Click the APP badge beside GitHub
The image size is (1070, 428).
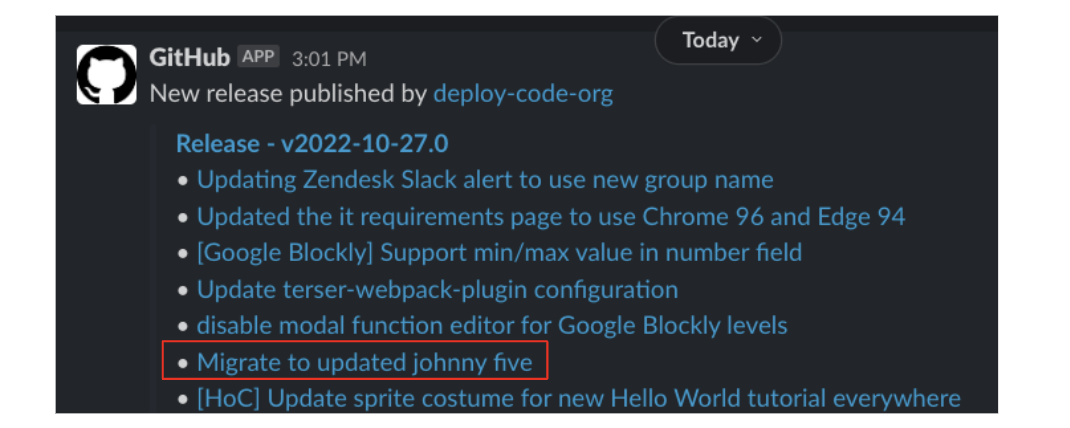point(258,57)
